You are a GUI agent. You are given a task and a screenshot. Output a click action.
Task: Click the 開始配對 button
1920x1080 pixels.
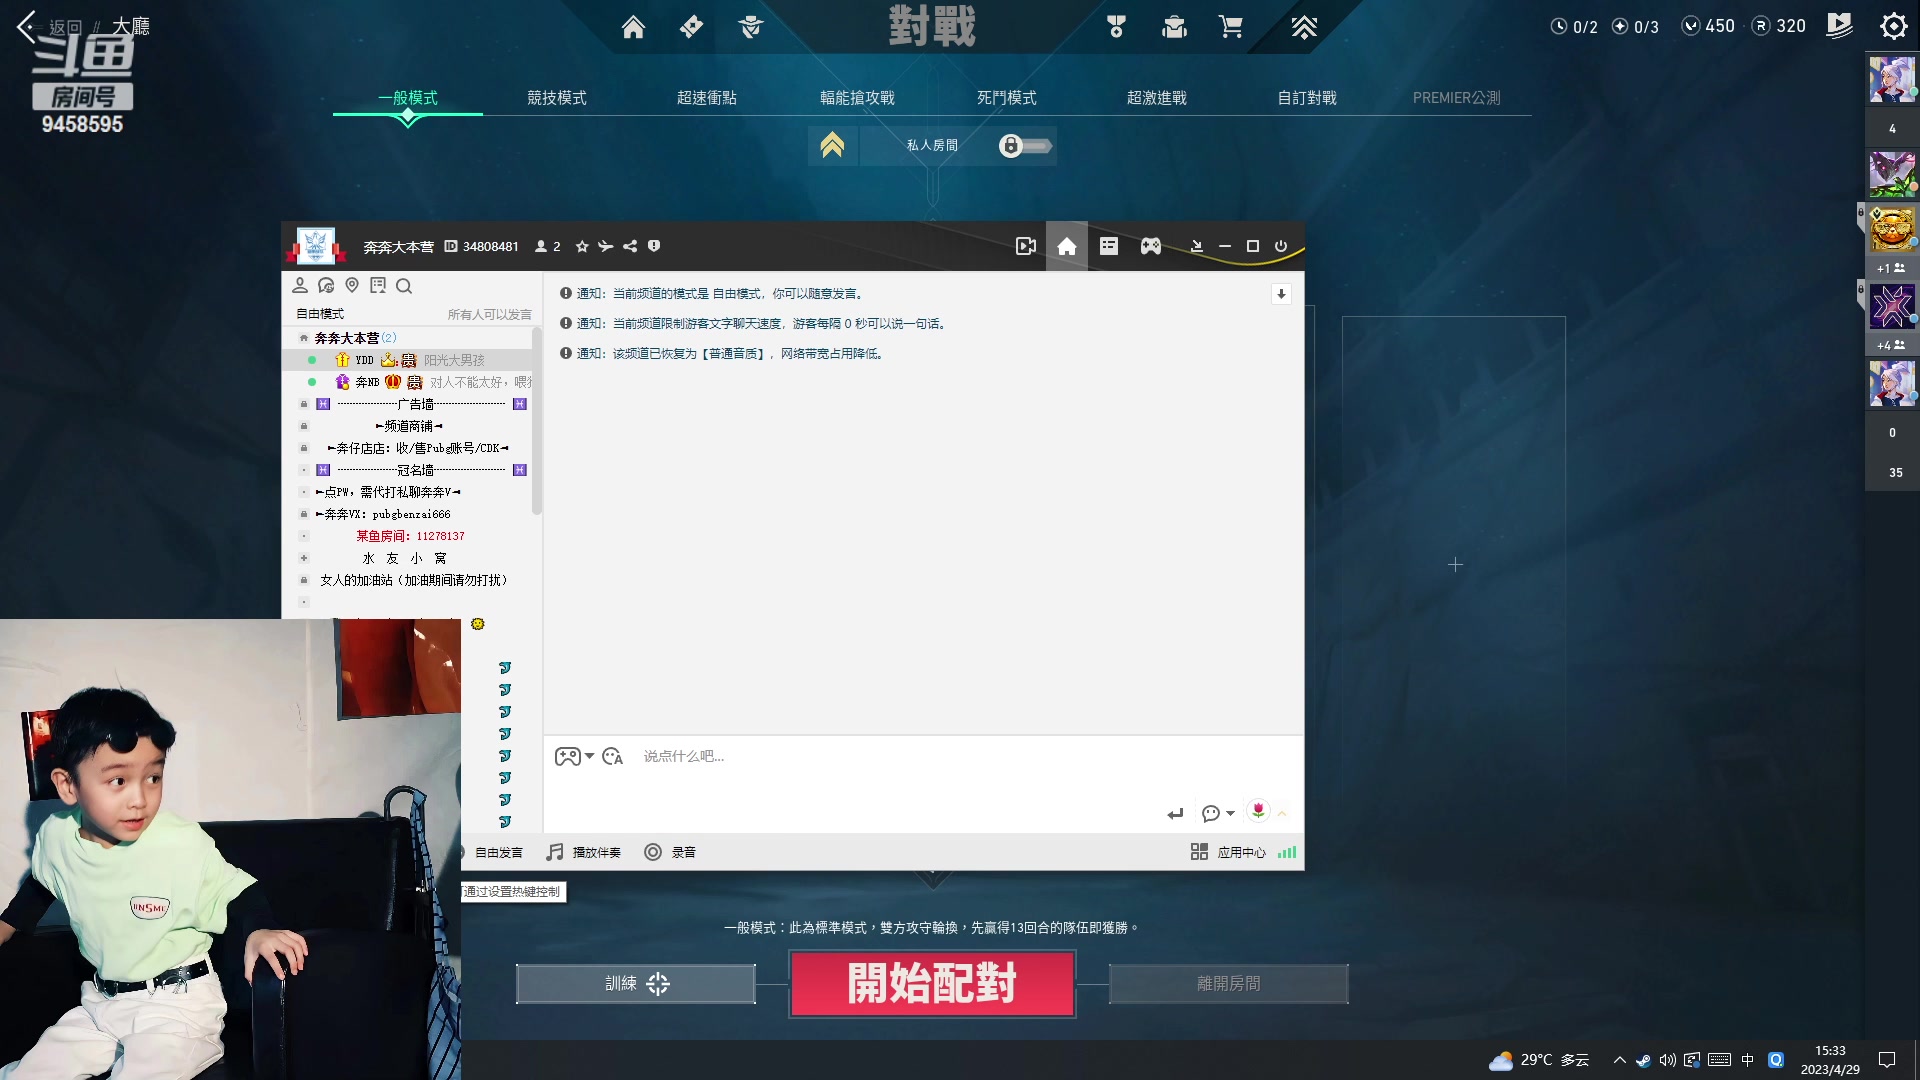coord(932,984)
